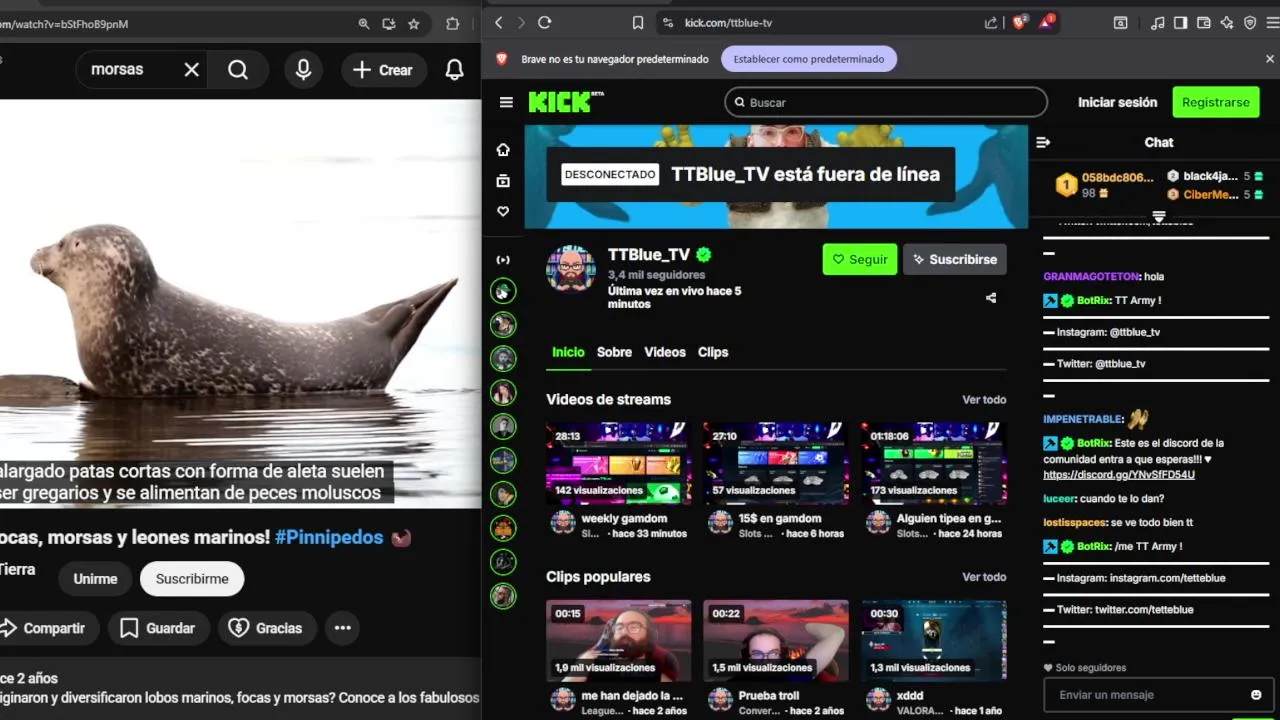
Task: Collapse the Kick chat panel with arrow icon
Action: [1043, 142]
